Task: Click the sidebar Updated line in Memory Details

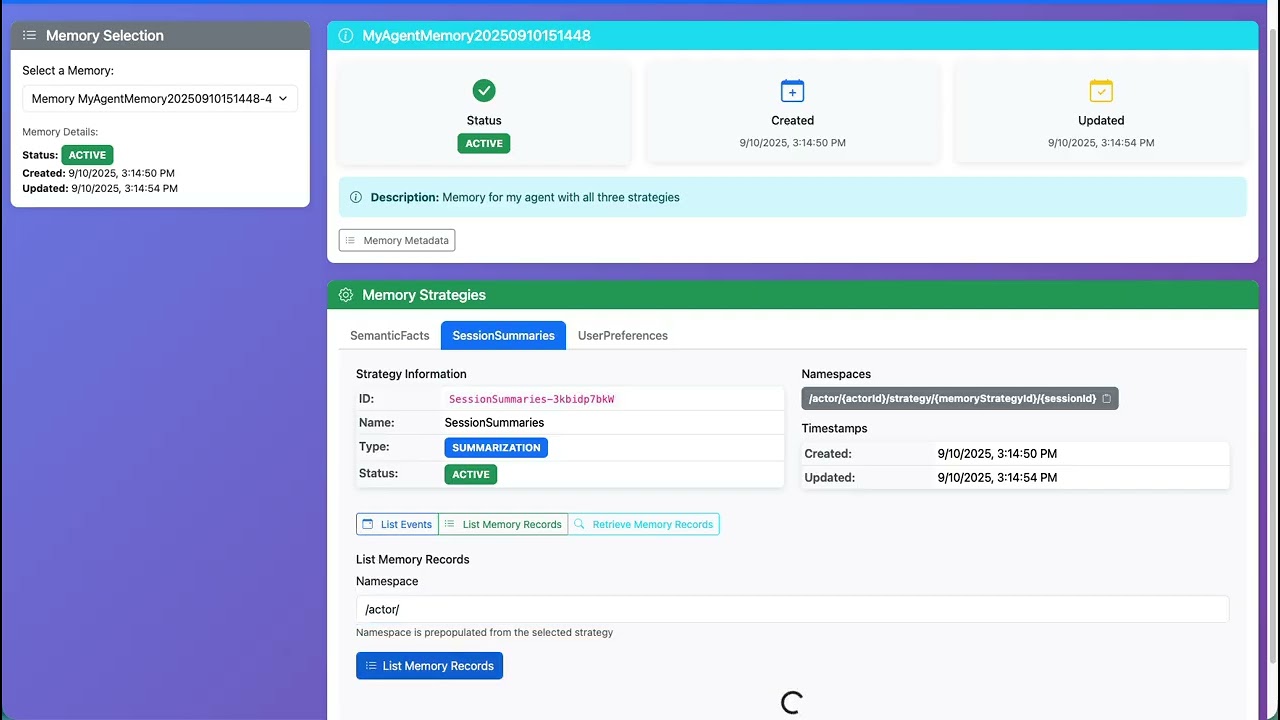Action: tap(100, 188)
